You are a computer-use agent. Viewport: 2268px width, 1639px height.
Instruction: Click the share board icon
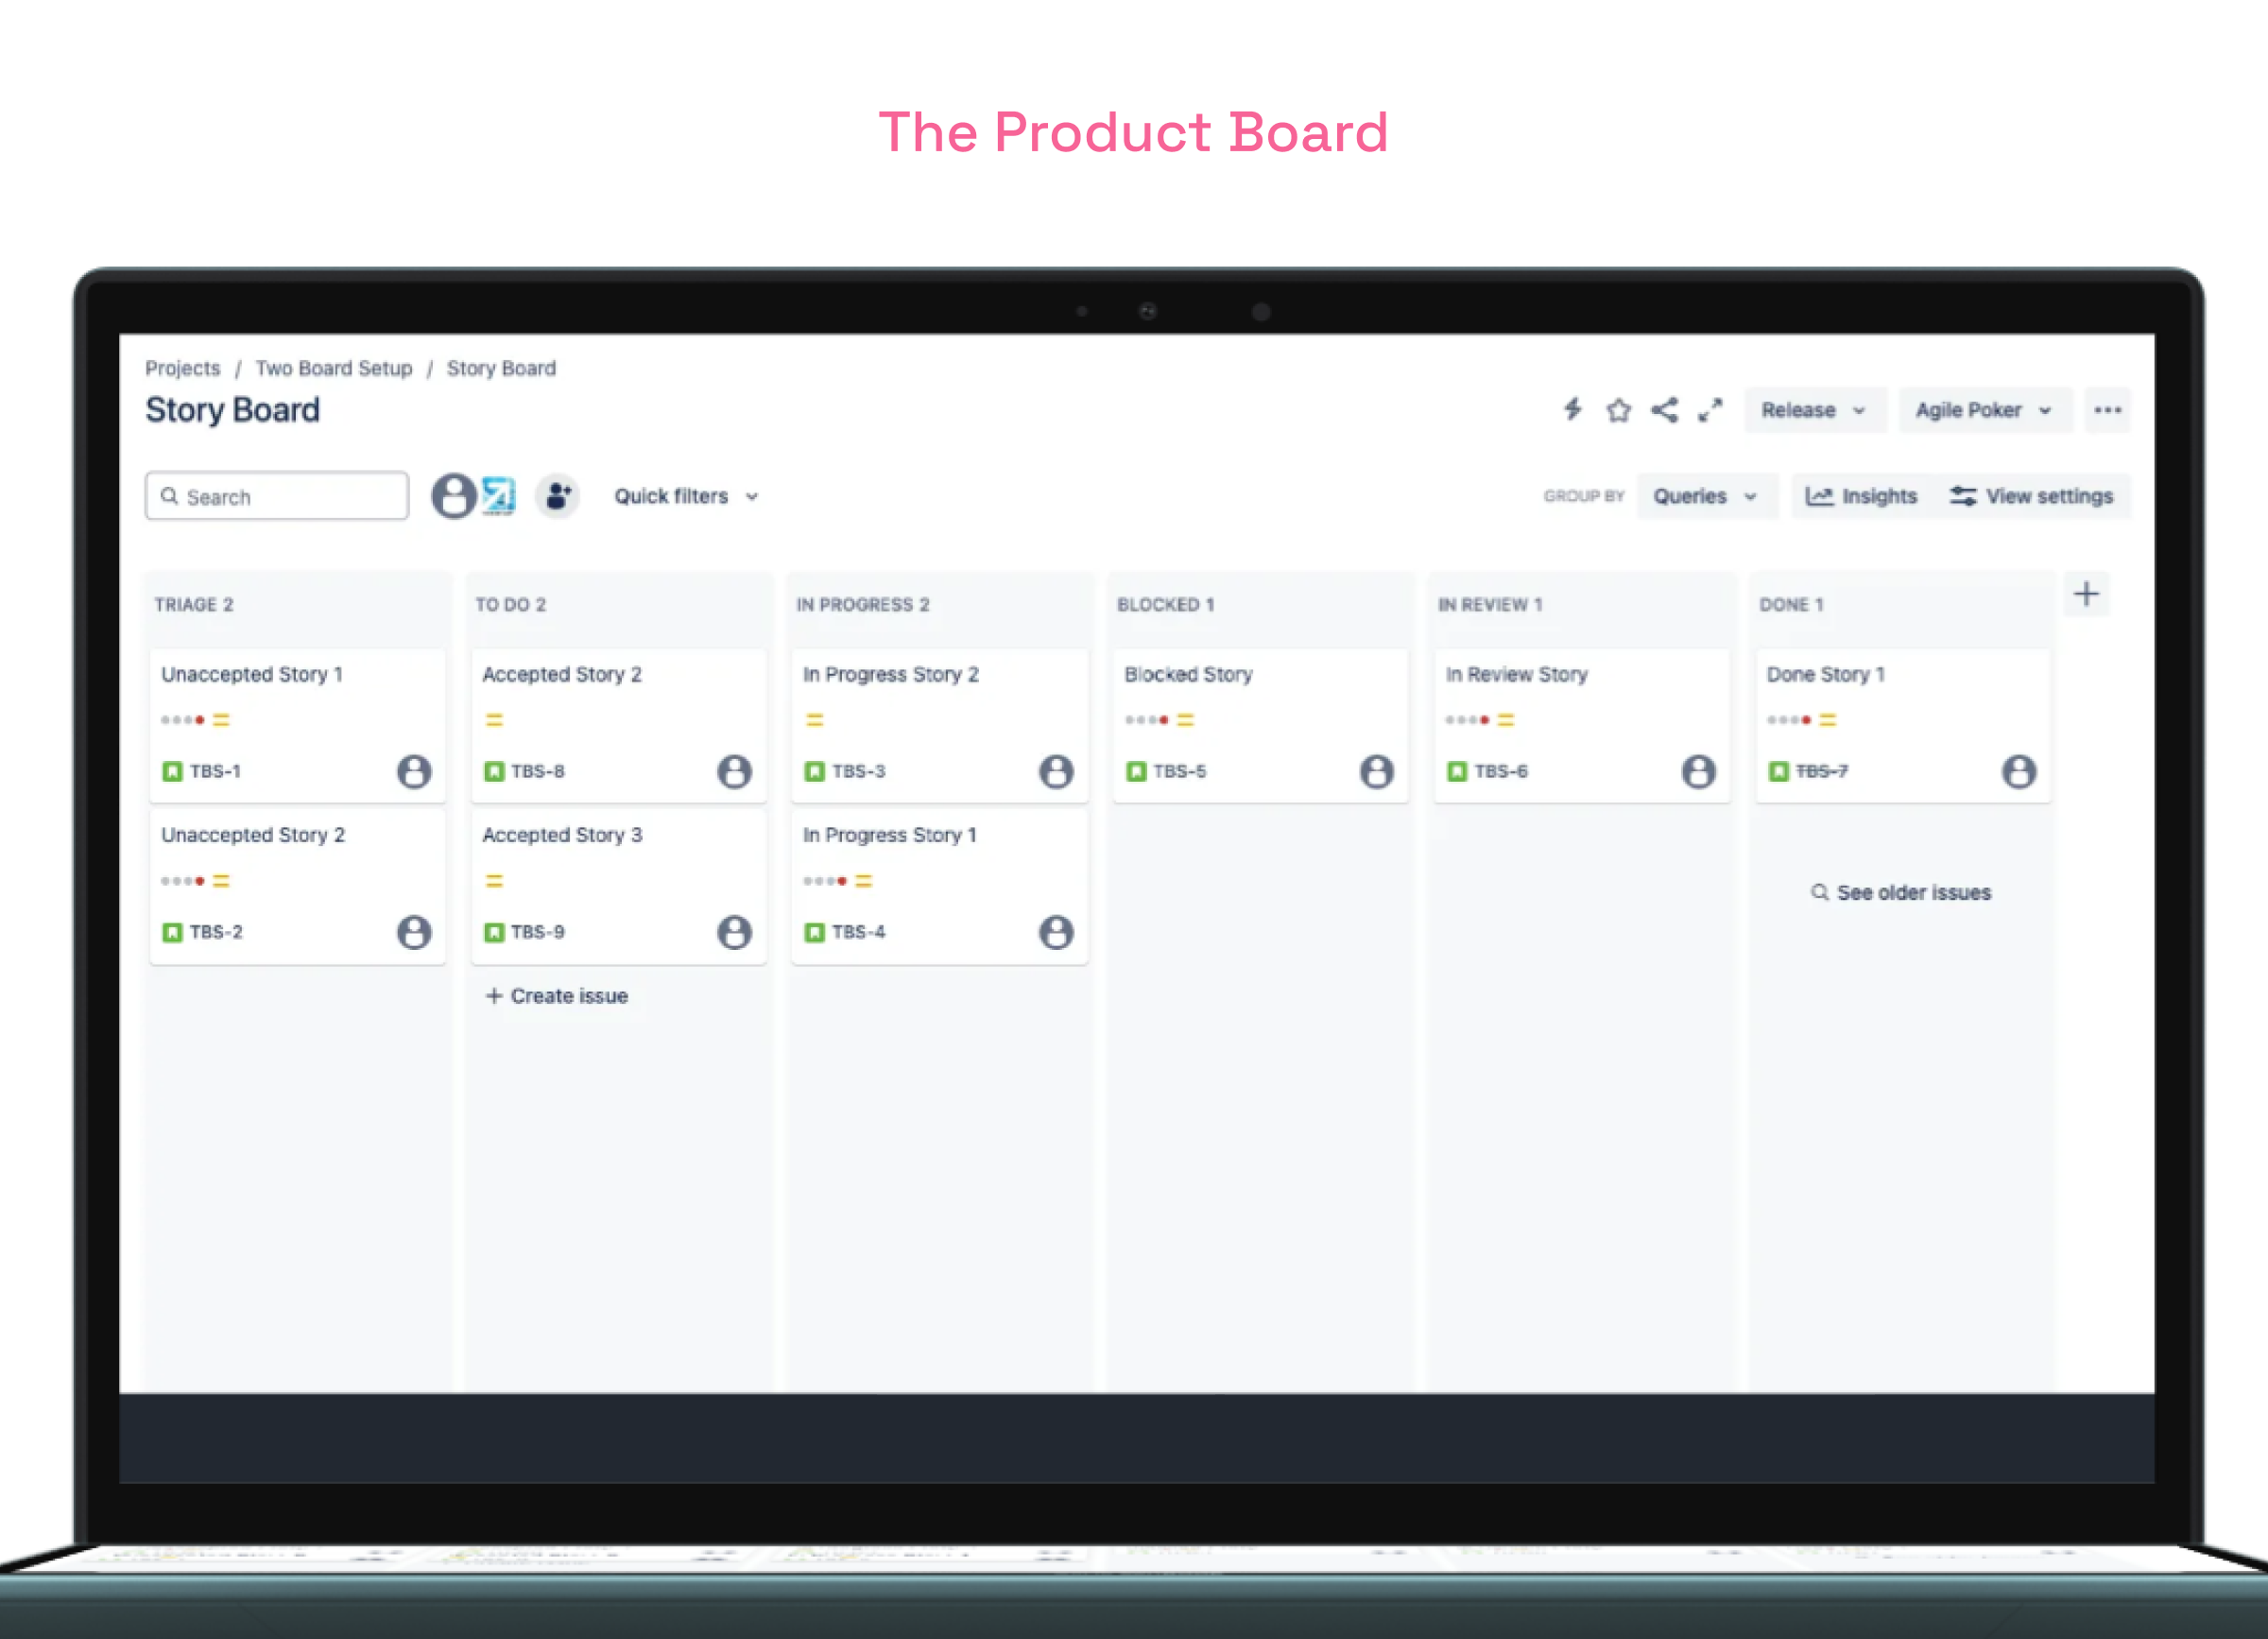click(x=1665, y=410)
